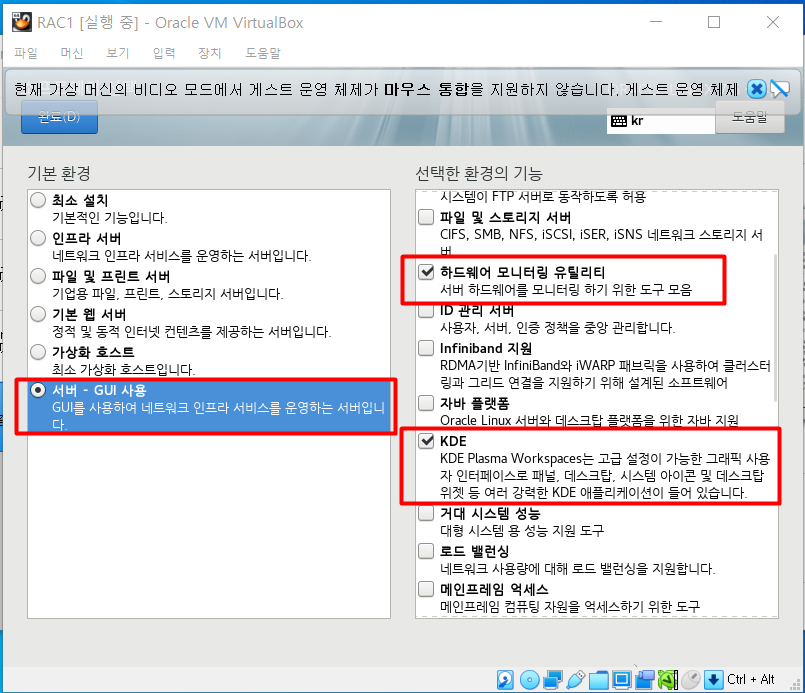This screenshot has width=805, height=693.
Task: Click the optical disc status icon
Action: point(529,680)
